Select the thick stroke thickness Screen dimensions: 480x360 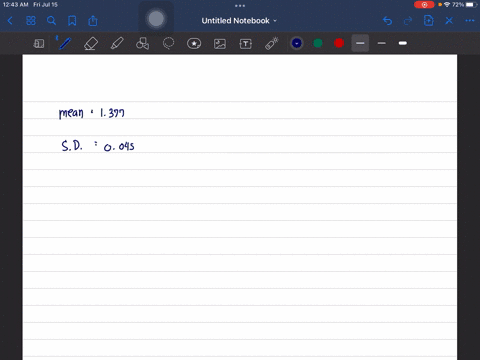pos(403,43)
